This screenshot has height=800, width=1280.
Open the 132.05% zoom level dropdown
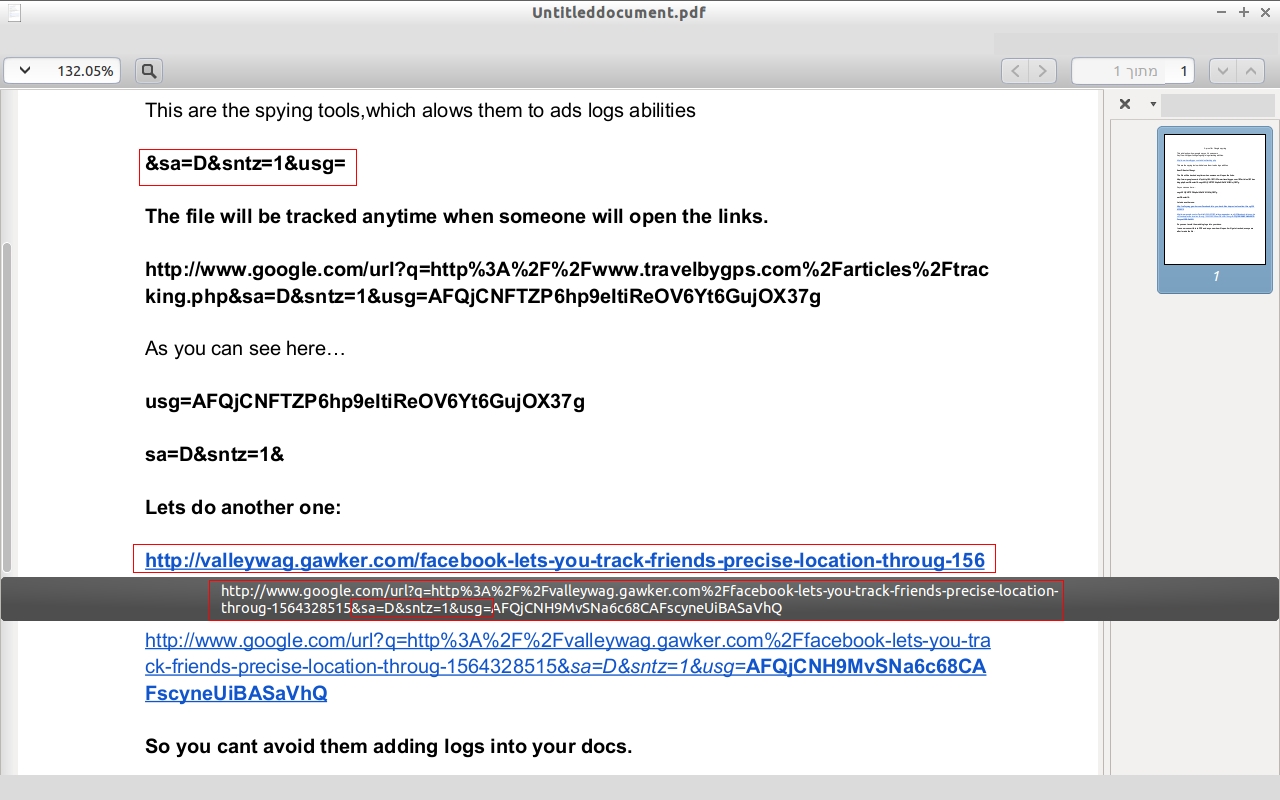click(62, 71)
